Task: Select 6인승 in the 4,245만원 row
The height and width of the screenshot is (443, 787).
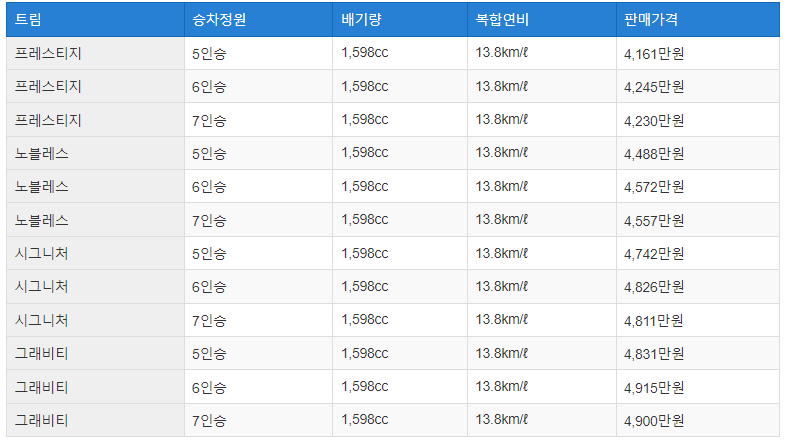Action: pyautogui.click(x=209, y=87)
